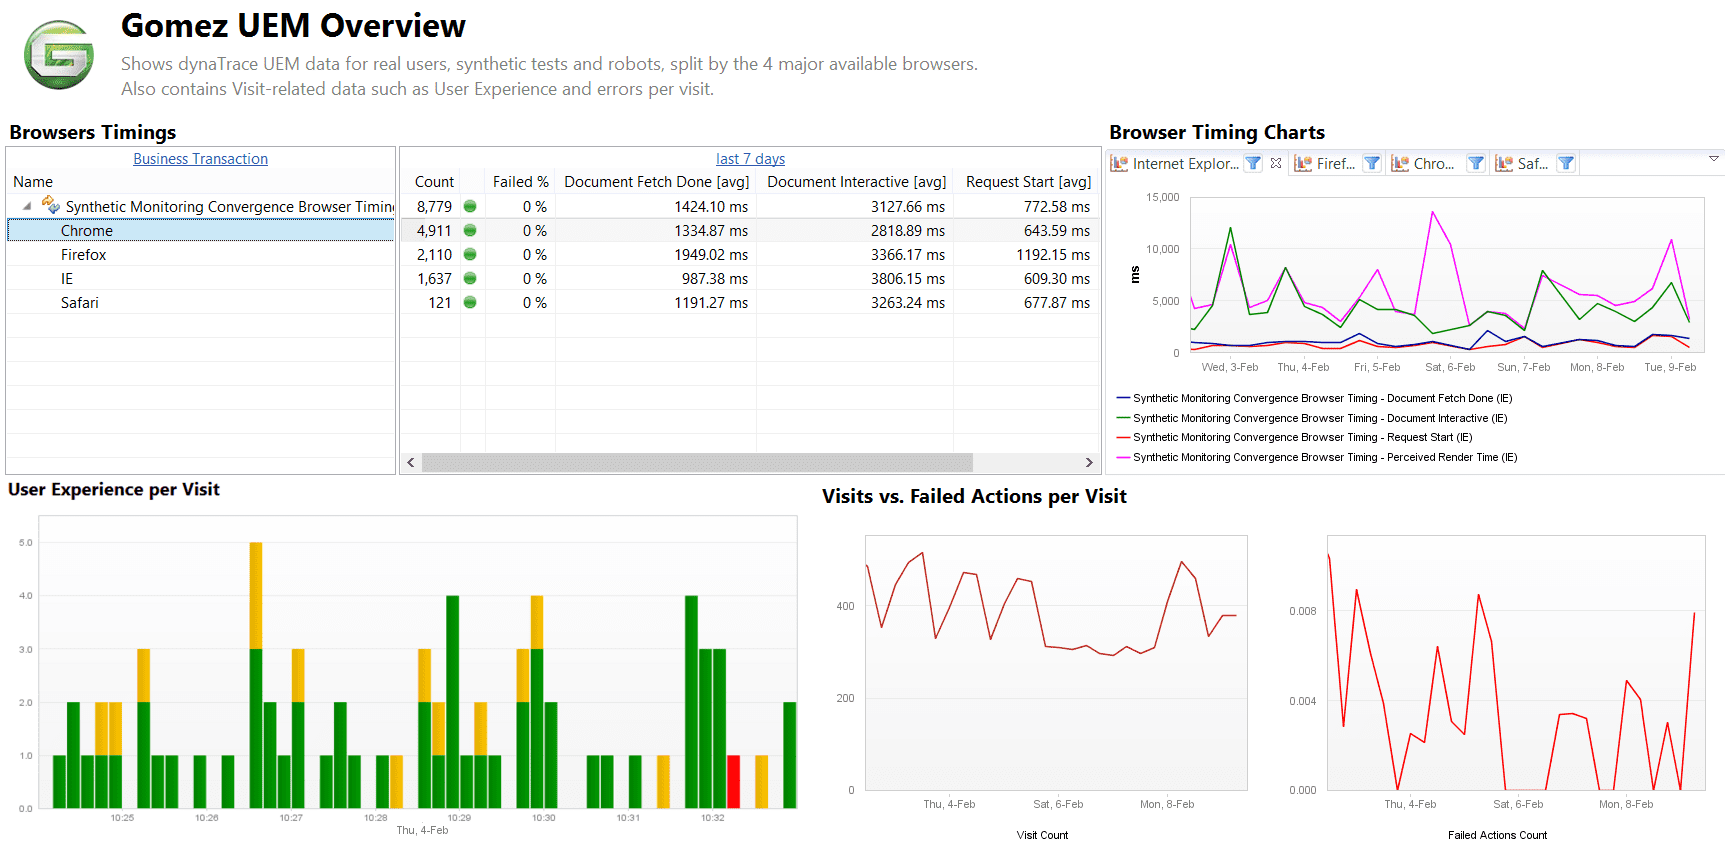
Task: Open the Business Transaction link
Action: click(200, 159)
